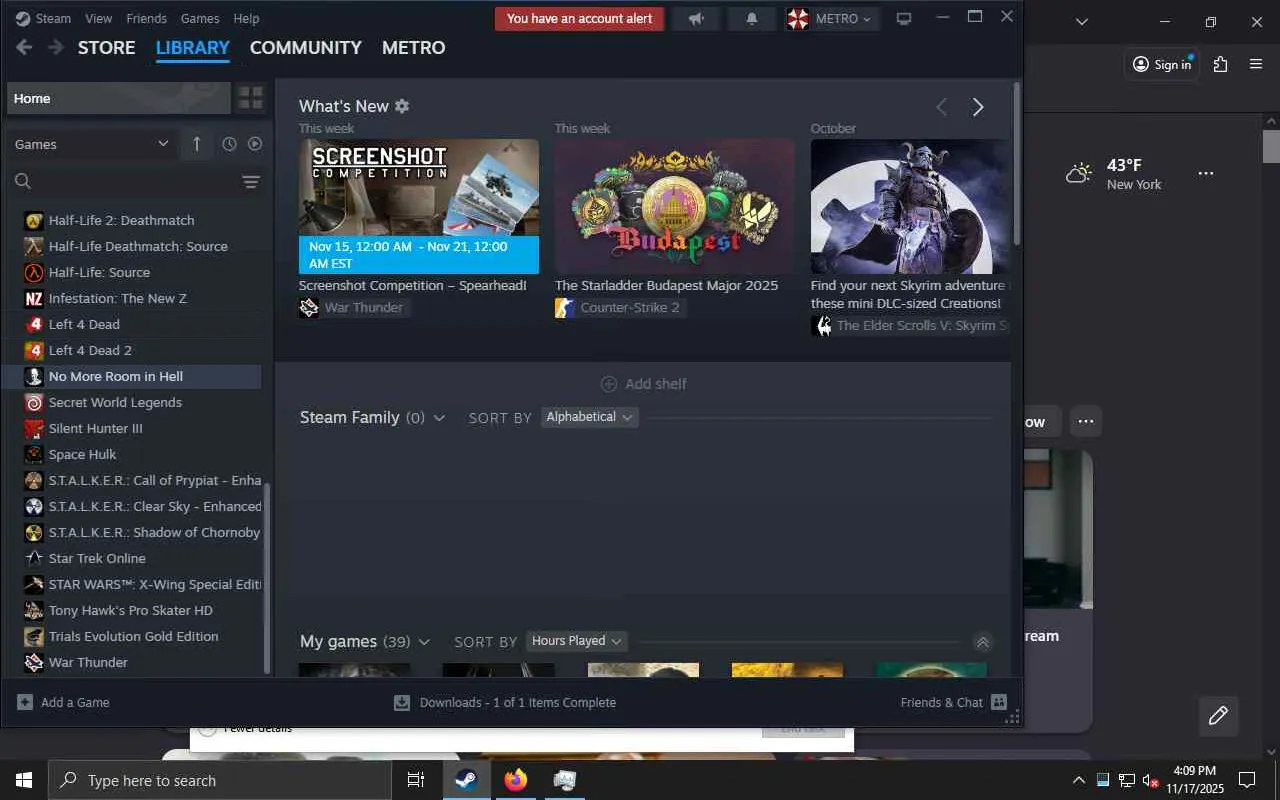The width and height of the screenshot is (1280, 800).
Task: Click the Steam back navigation arrow
Action: (24, 47)
